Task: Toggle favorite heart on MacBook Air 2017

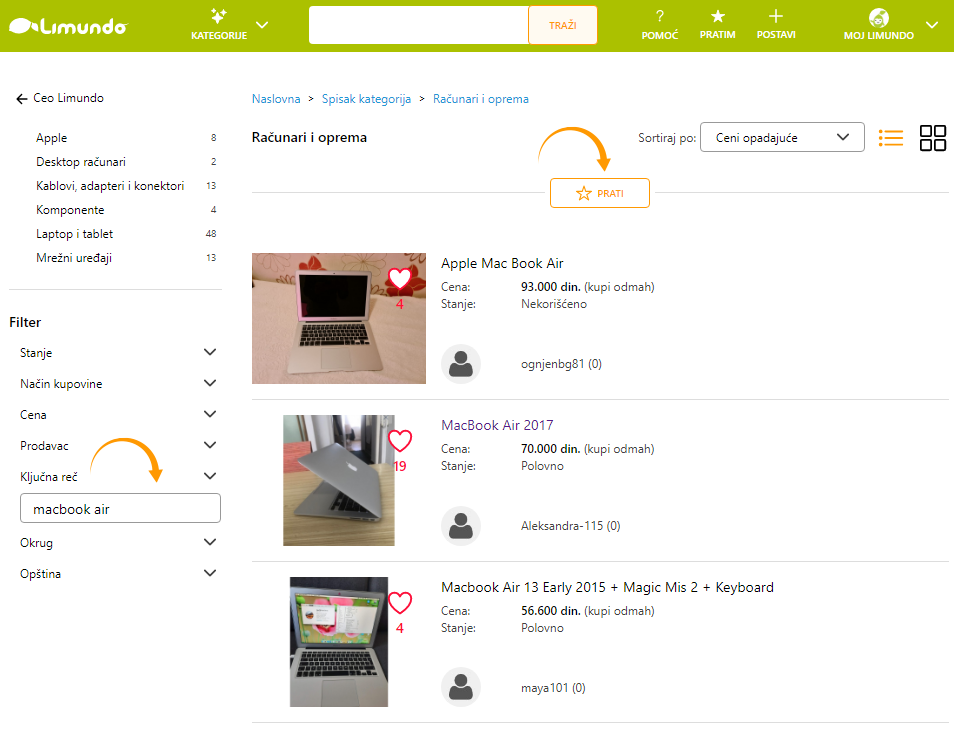Action: click(x=400, y=441)
